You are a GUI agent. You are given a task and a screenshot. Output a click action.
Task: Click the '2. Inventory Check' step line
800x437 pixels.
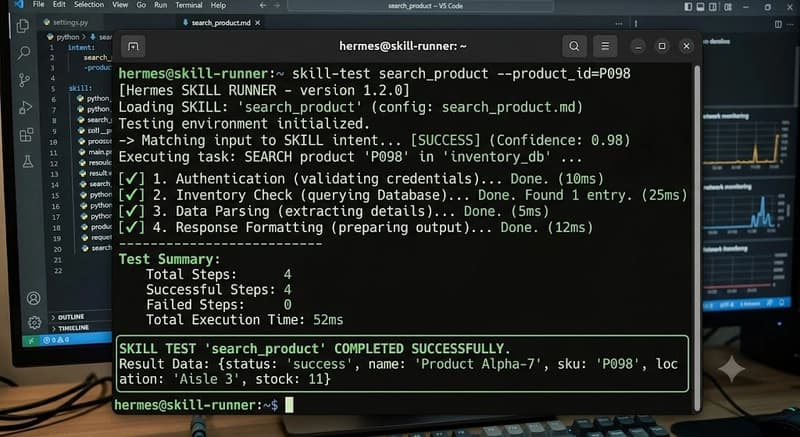[403, 195]
